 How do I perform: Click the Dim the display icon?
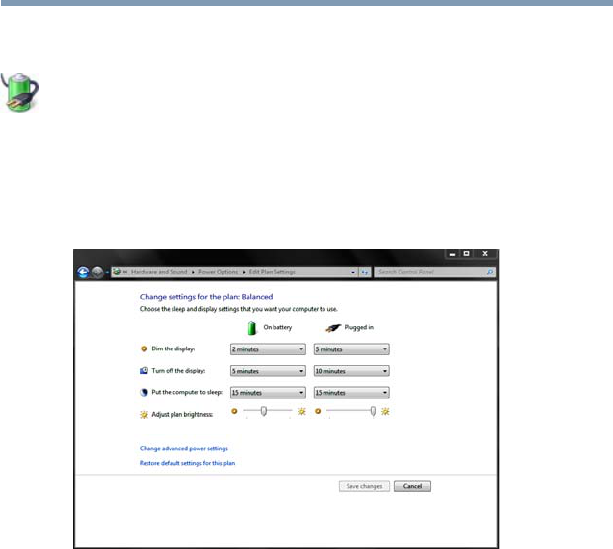point(144,349)
